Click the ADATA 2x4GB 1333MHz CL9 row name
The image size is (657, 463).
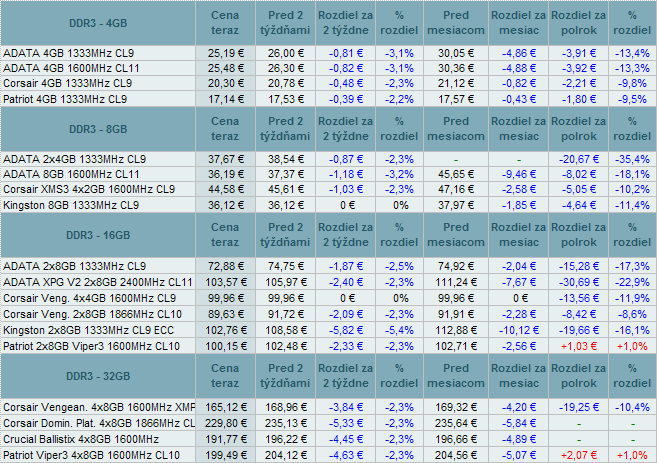point(75,159)
